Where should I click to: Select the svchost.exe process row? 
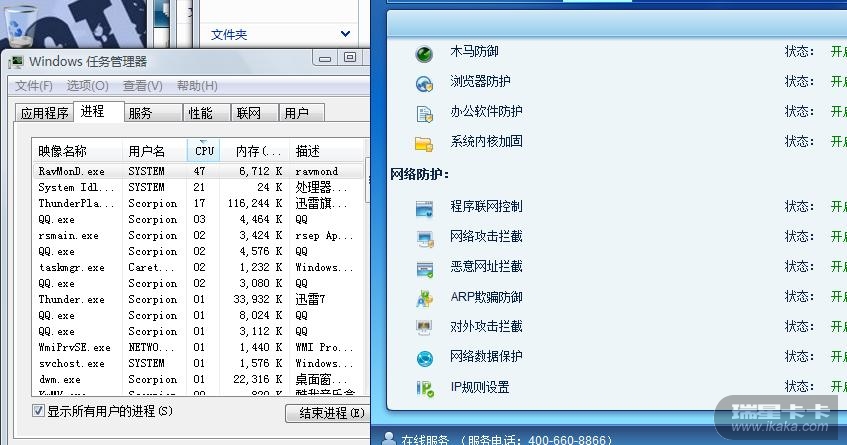point(199,363)
